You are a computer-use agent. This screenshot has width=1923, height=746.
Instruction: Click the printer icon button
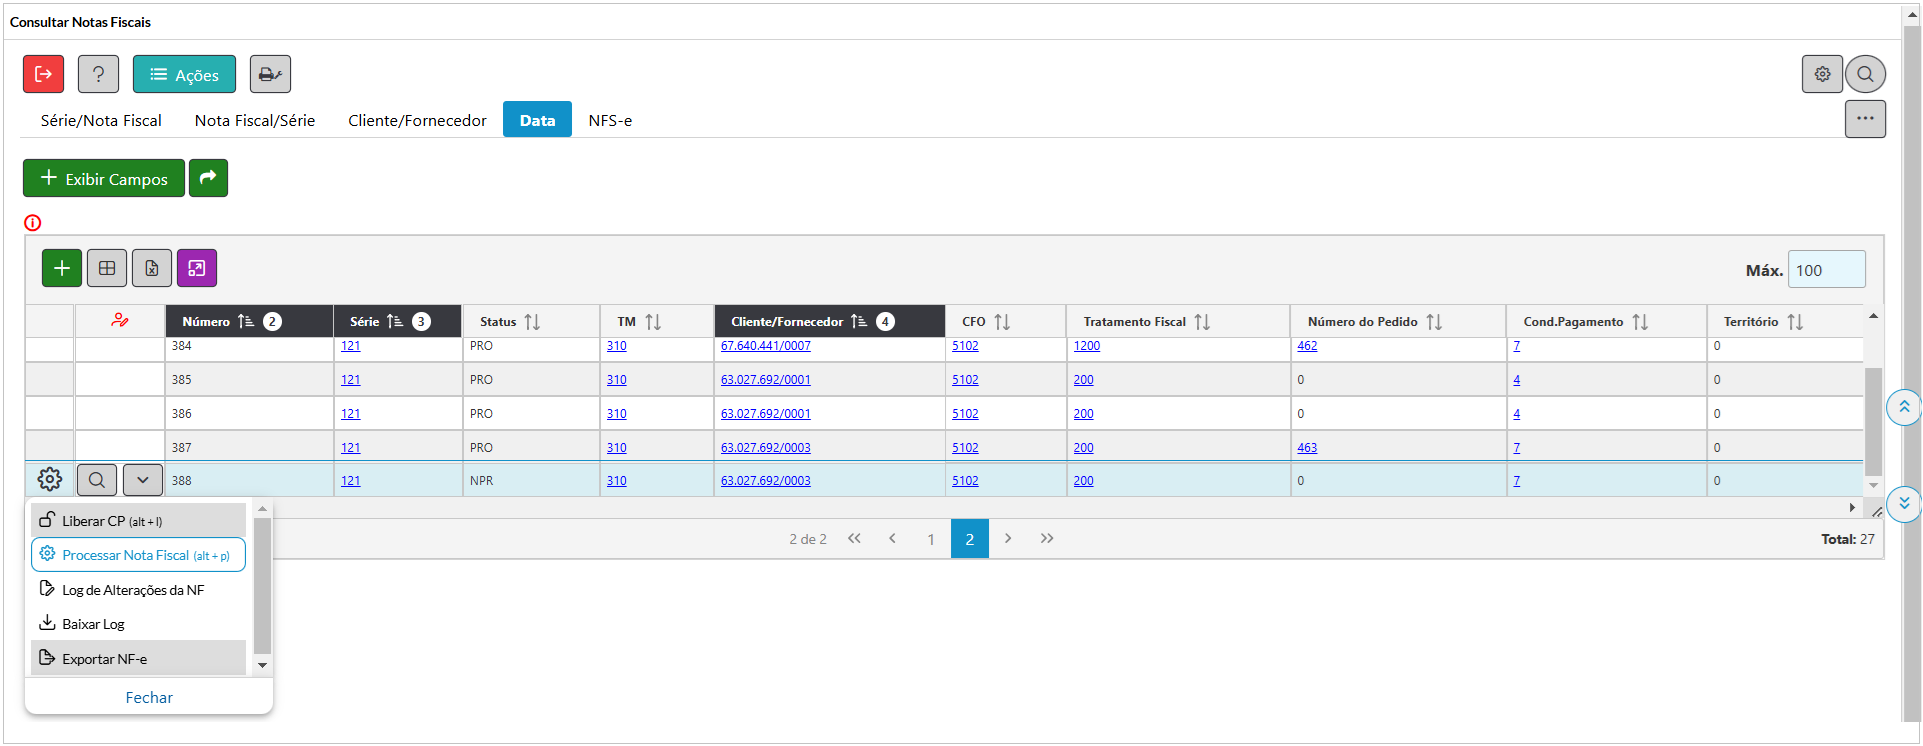click(270, 74)
